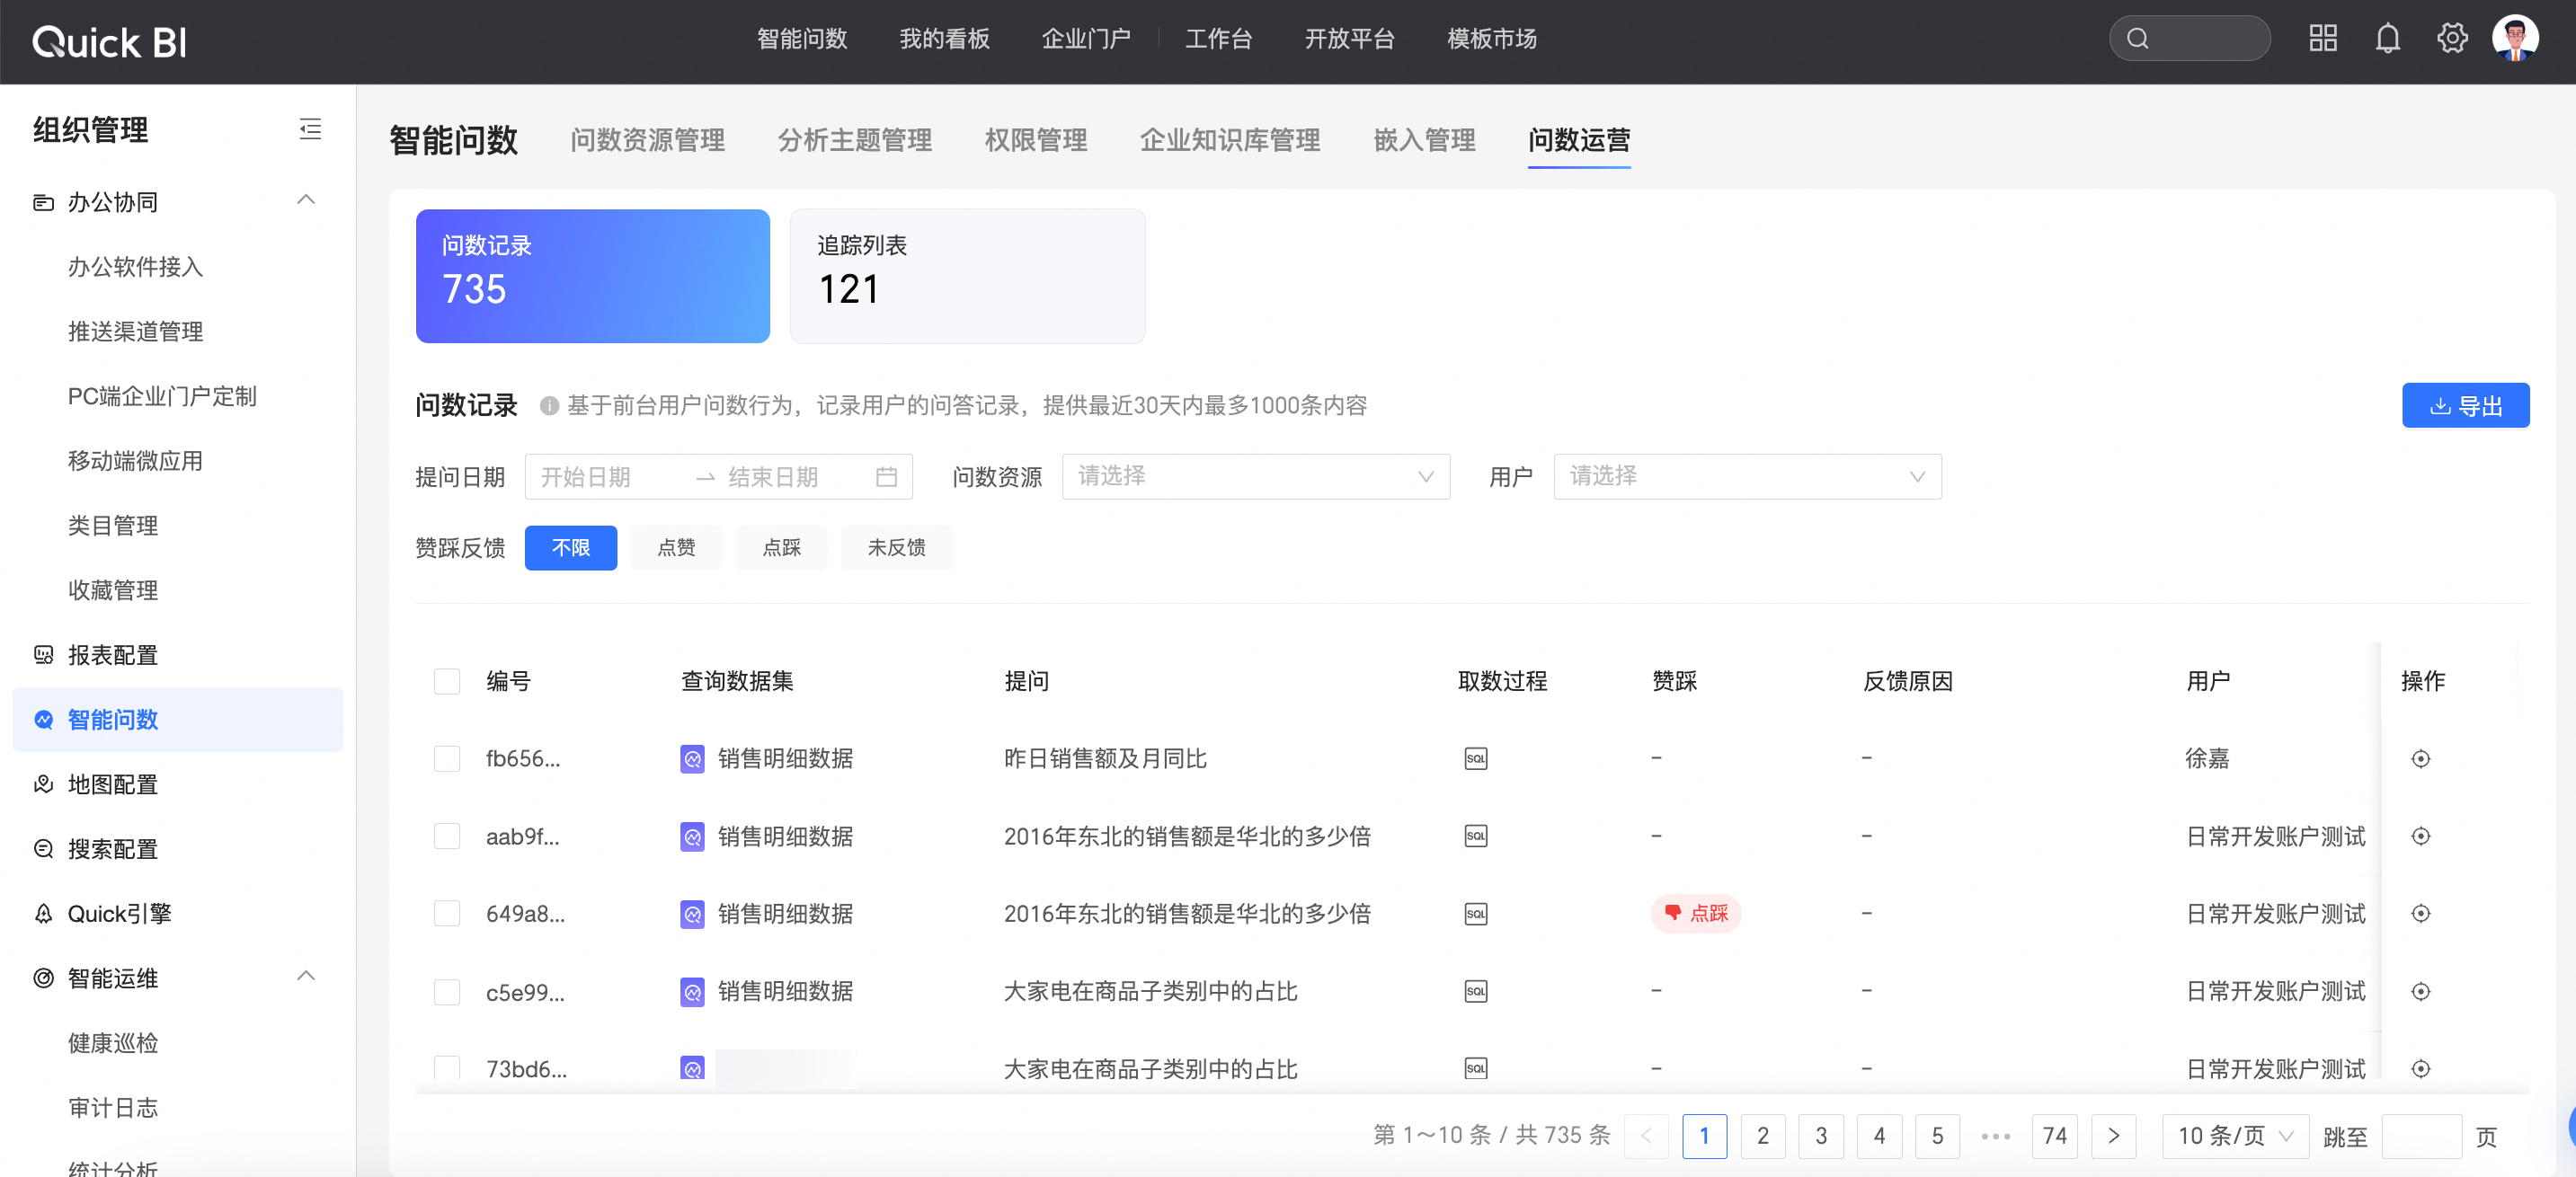Viewport: 2576px width, 1177px height.
Task: Open 工作台 in top navigation
Action: [1217, 39]
